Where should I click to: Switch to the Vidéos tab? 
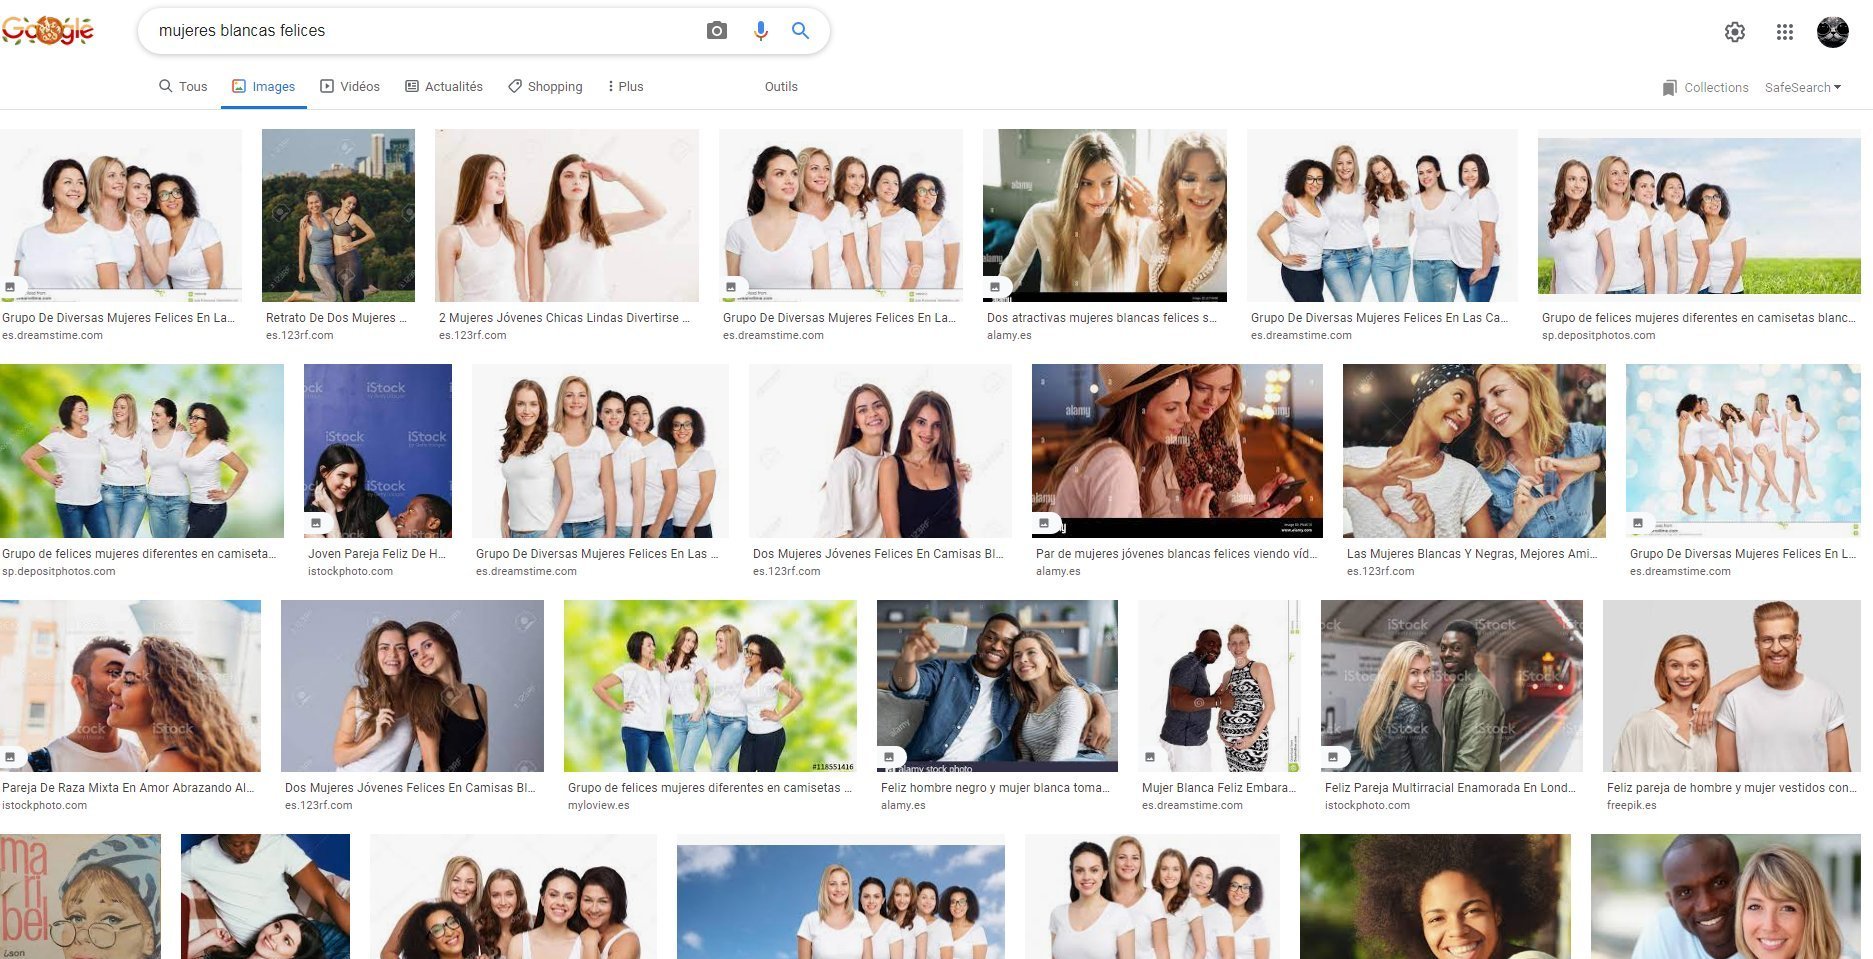(350, 87)
